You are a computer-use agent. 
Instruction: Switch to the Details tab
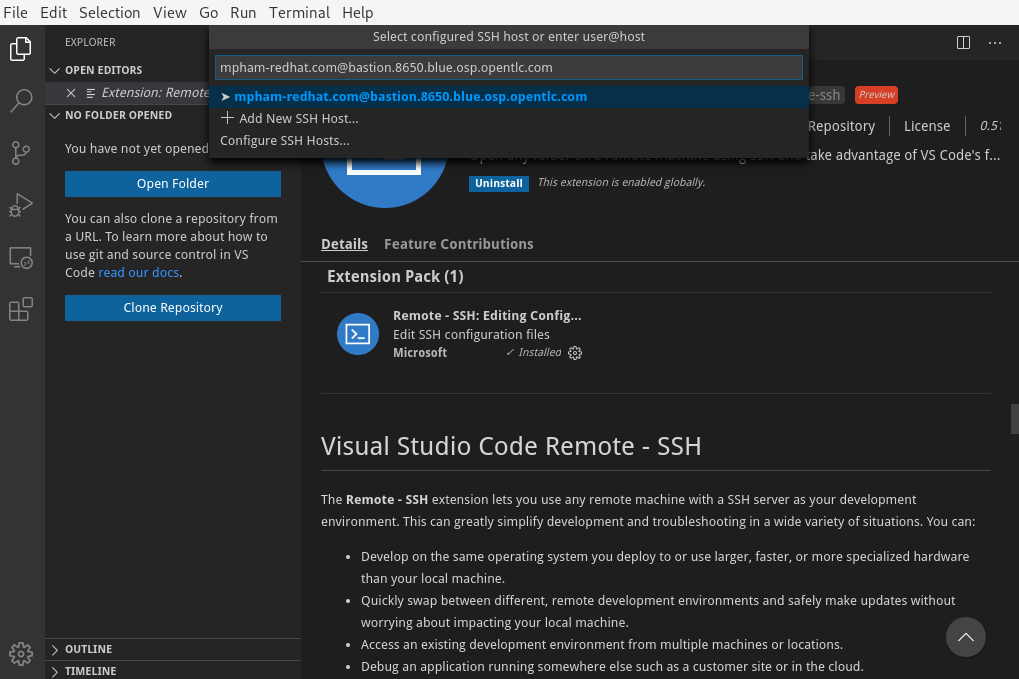(344, 244)
